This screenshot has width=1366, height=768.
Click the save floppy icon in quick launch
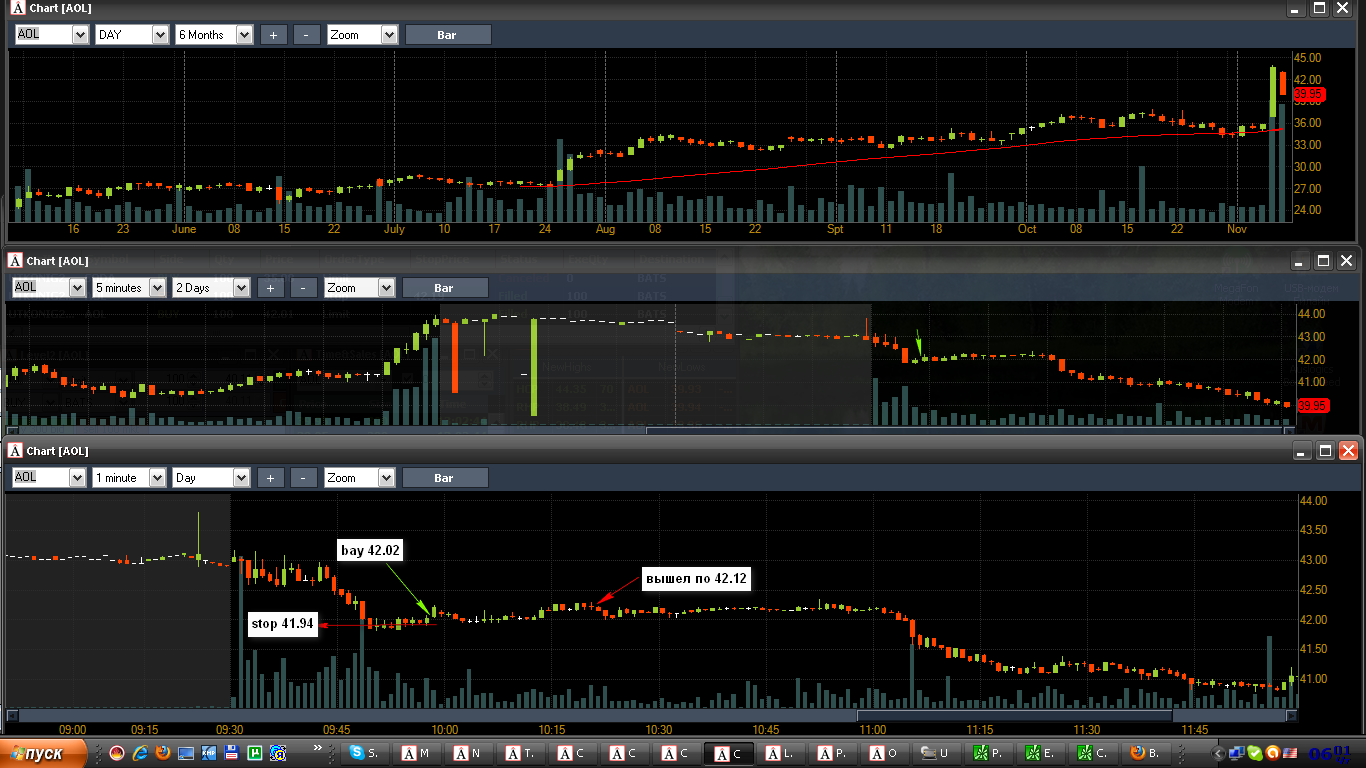coord(231,753)
